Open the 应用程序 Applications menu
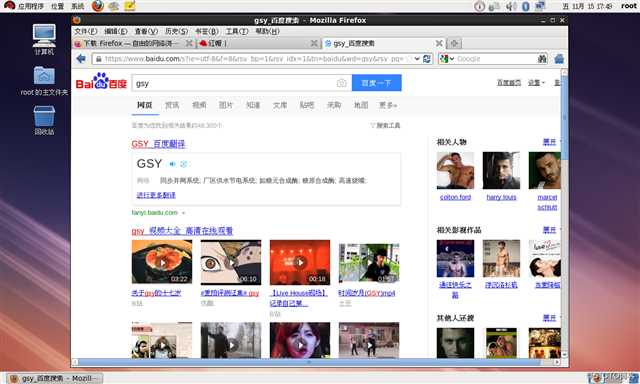The width and height of the screenshot is (640, 384). click(31, 6)
